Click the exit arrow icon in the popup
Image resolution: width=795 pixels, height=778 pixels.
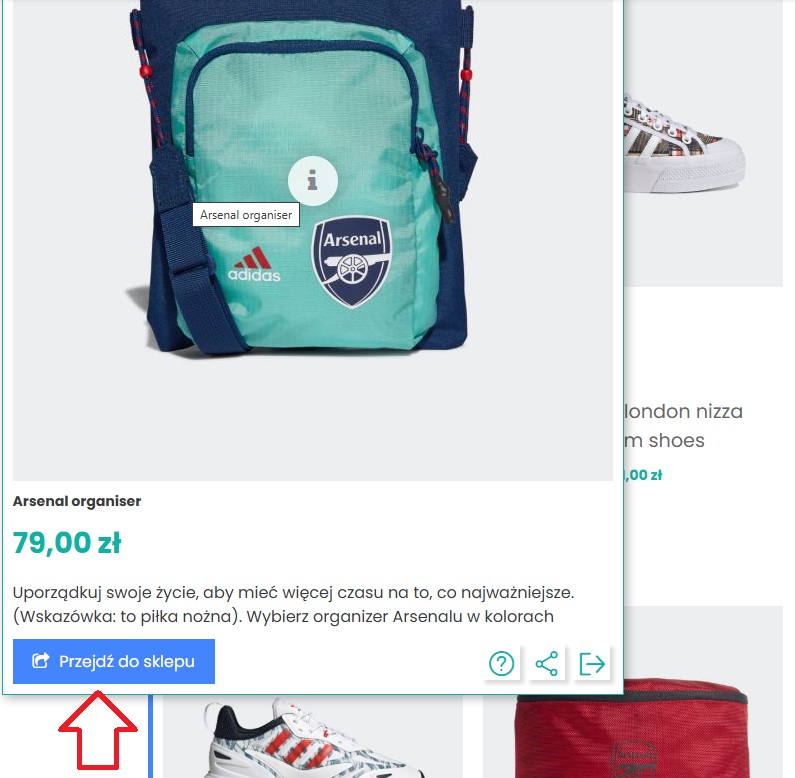click(592, 663)
